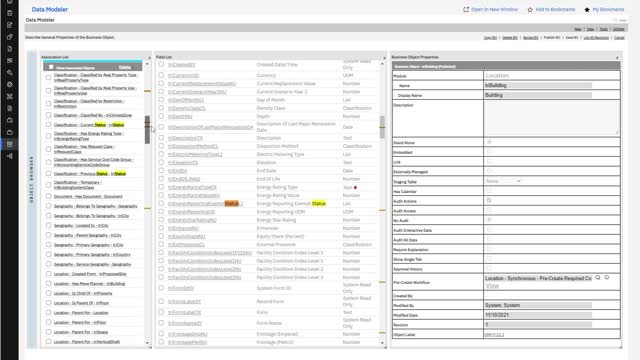Screen dimensions: 640x360
Task: Click Energy Reporting Exempt Status field label
Action: click(x=291, y=204)
